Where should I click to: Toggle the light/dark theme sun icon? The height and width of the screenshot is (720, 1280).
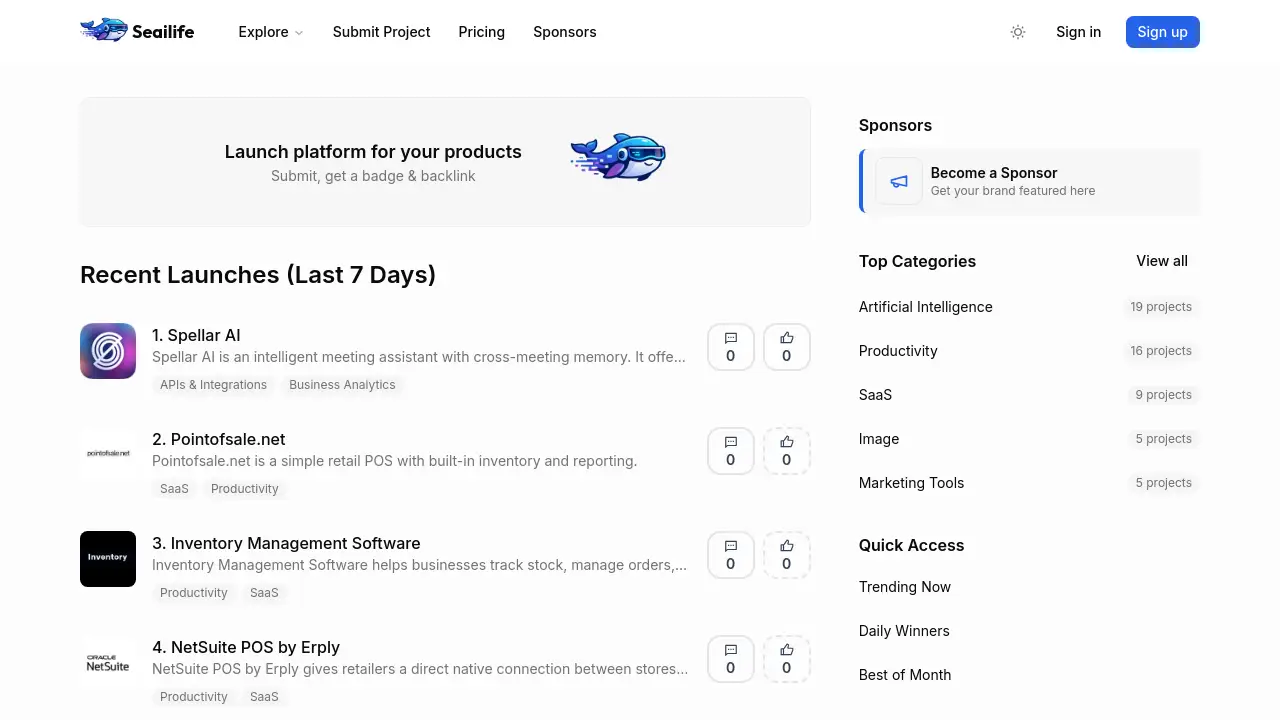click(x=1018, y=32)
